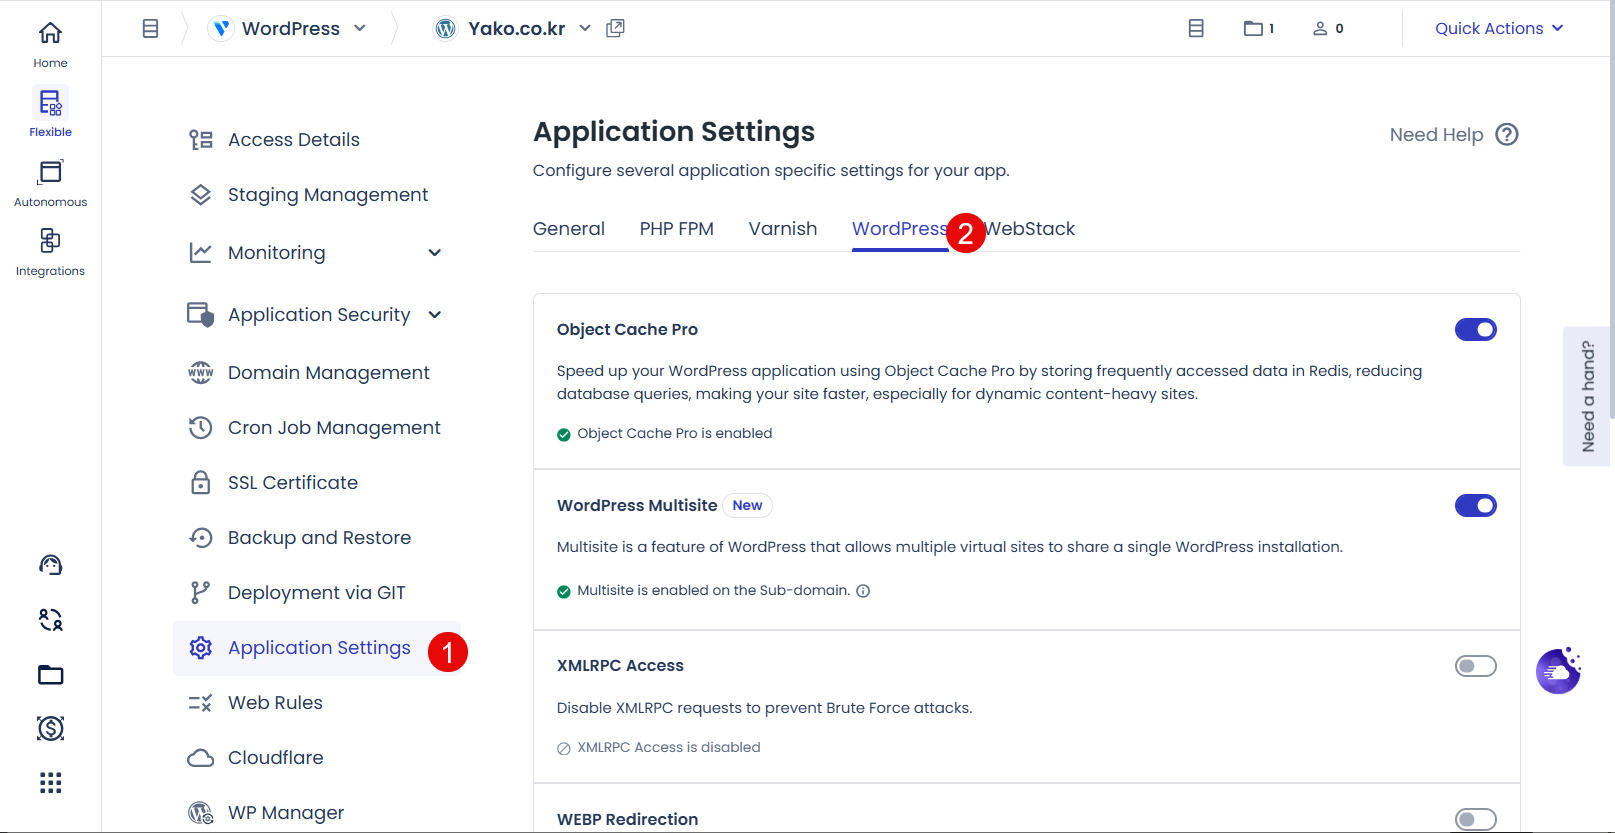Click 'Object Cache Pro is enabled' status
The width and height of the screenshot is (1615, 833).
675,434
